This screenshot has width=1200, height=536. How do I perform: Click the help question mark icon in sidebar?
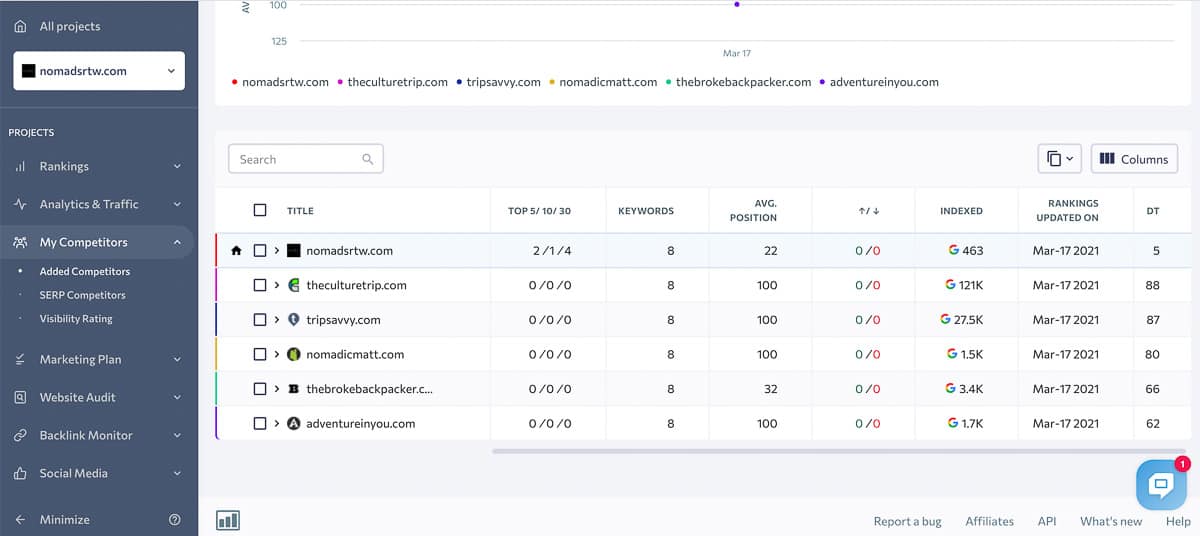(175, 520)
